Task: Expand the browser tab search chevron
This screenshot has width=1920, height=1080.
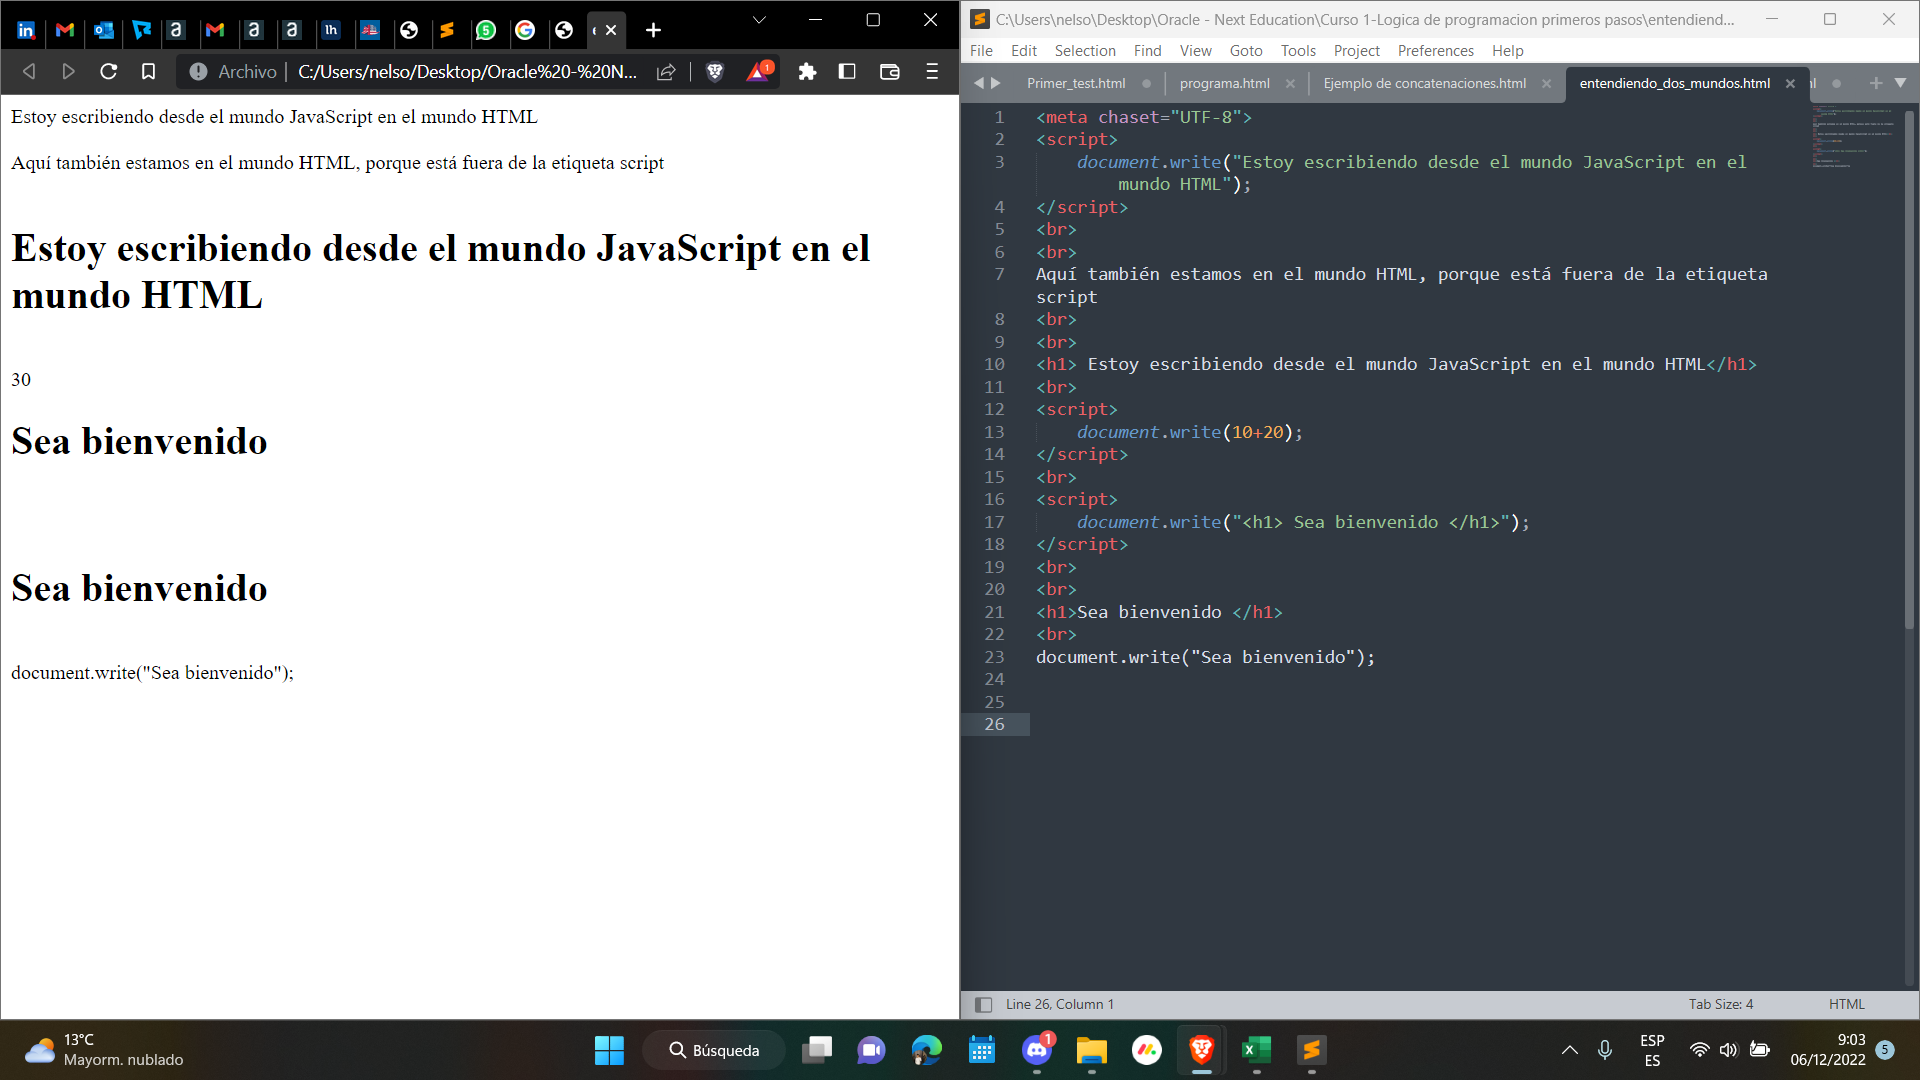Action: click(759, 20)
